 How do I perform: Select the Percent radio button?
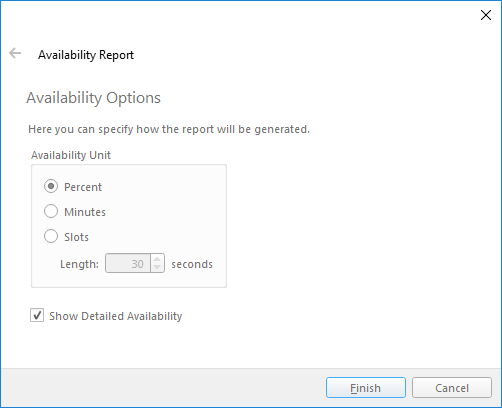(x=51, y=186)
